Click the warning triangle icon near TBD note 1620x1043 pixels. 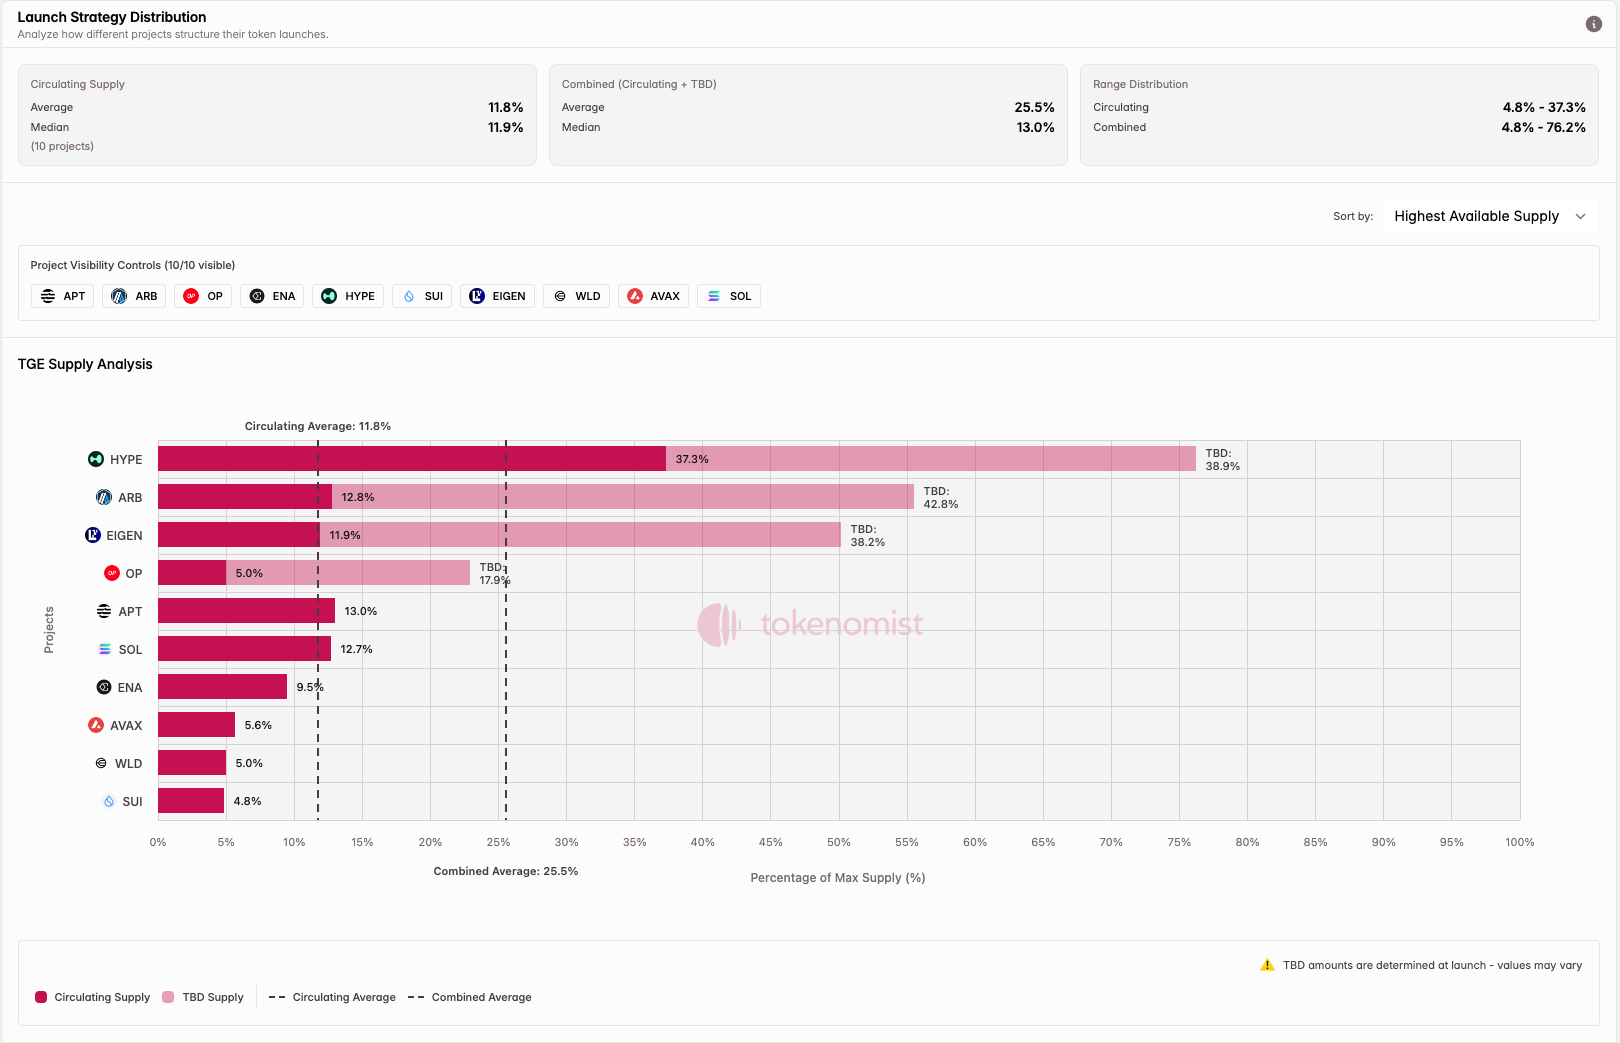[1267, 965]
